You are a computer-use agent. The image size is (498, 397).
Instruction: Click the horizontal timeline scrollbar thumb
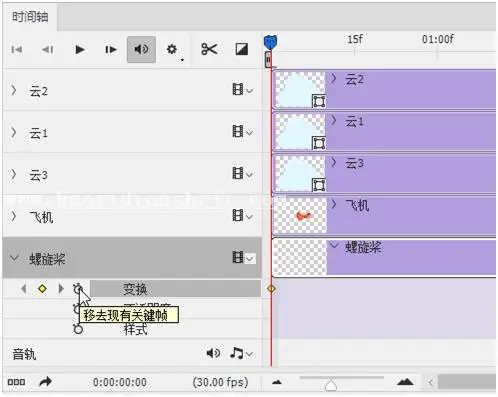pos(467,382)
